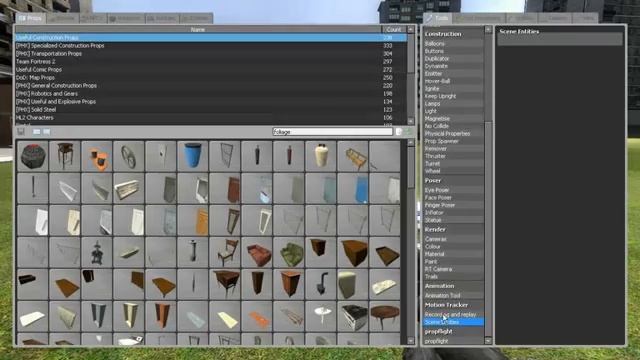Spawn the orange door prop thumbnail
This screenshot has height=360, width=640.
(193, 220)
